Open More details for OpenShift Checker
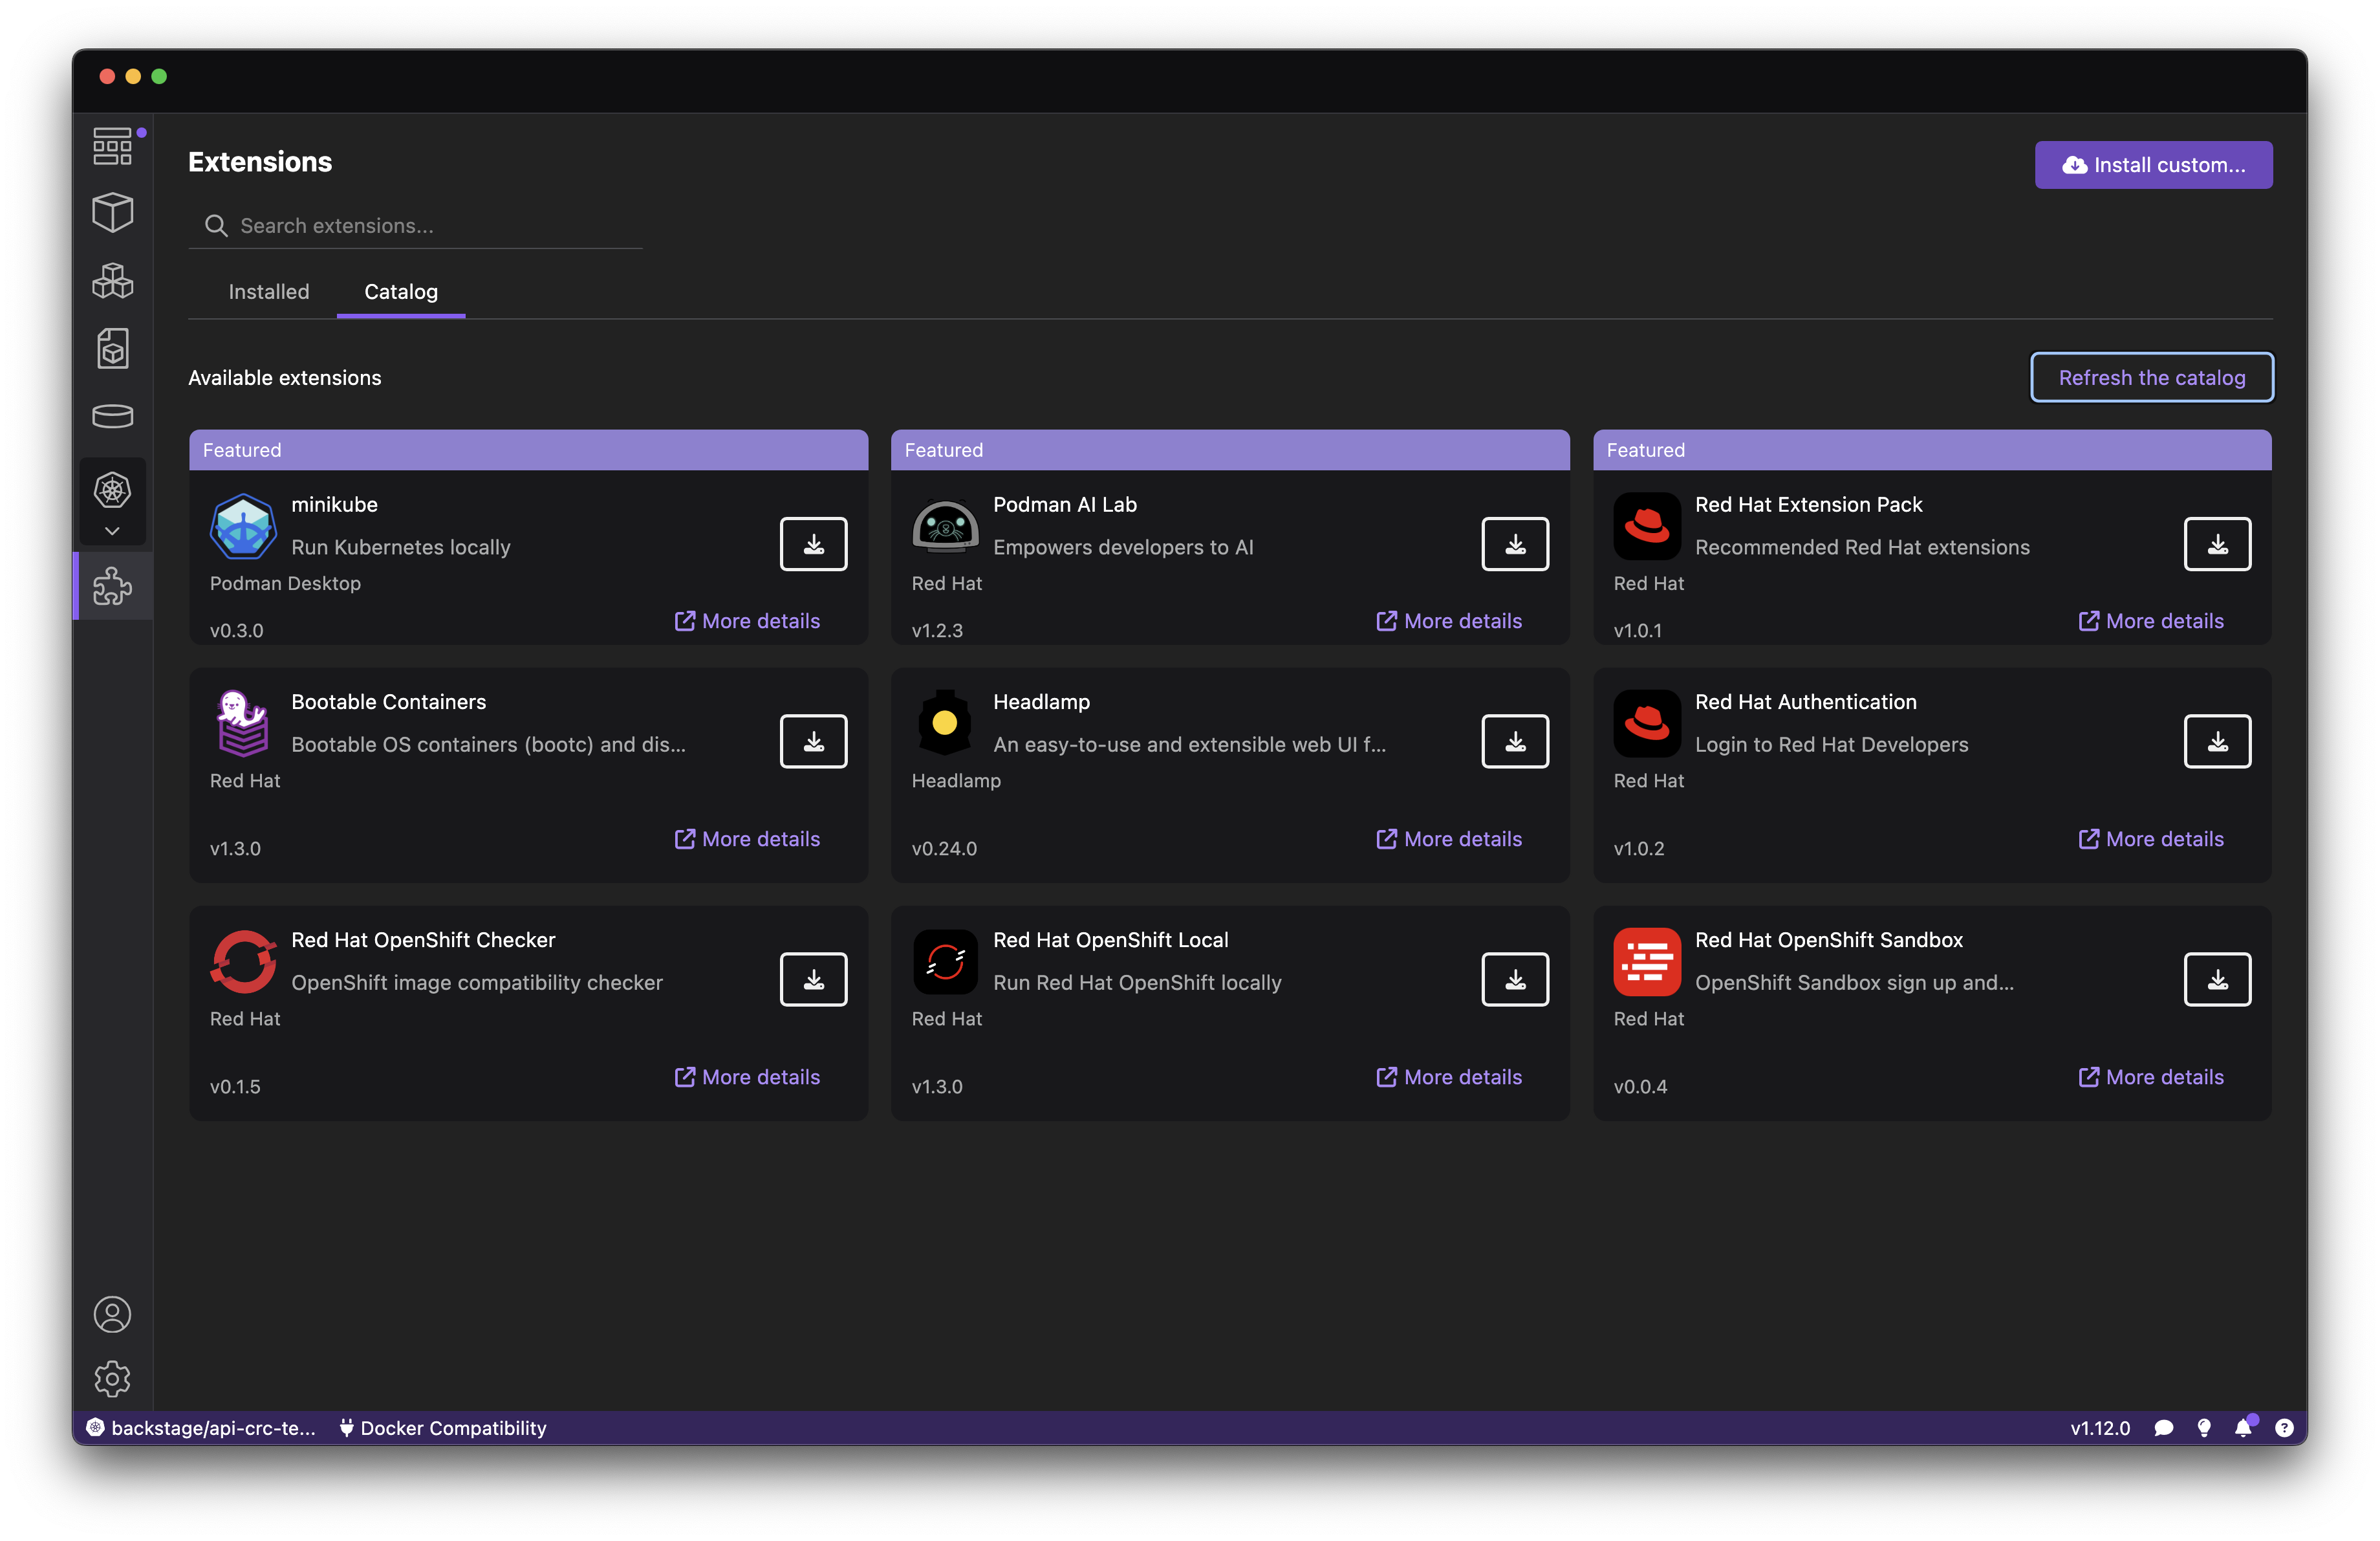The height and width of the screenshot is (1541, 2380). (x=748, y=1077)
